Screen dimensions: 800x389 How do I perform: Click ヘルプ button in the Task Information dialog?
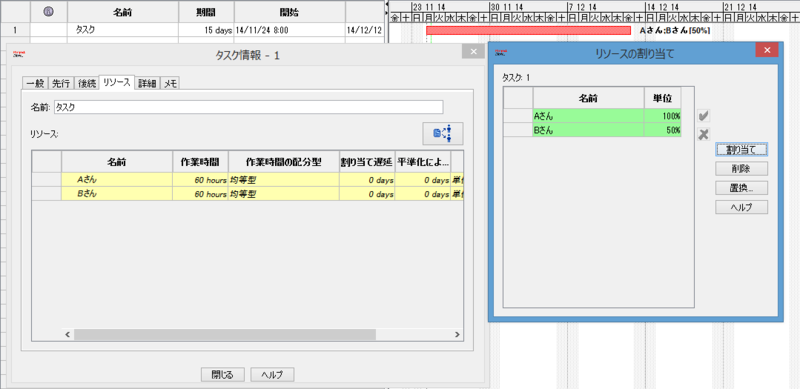(x=272, y=375)
